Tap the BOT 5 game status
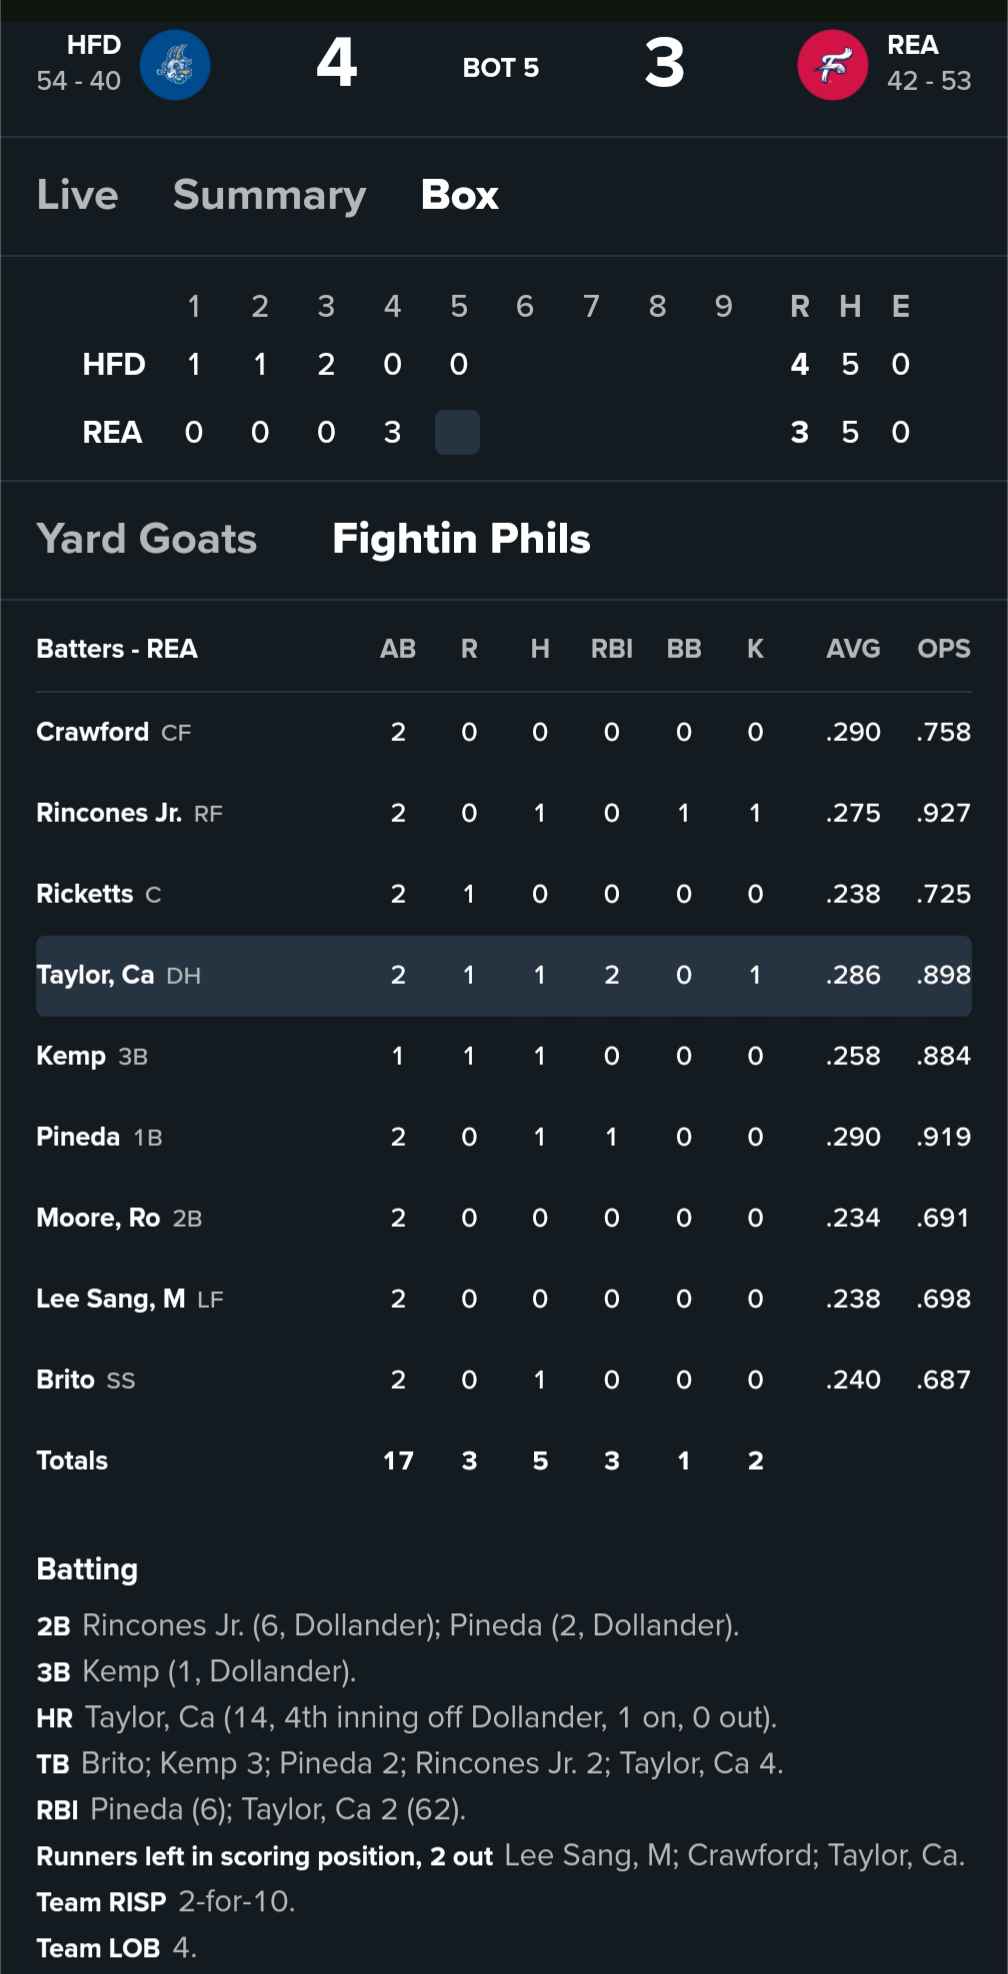The height and width of the screenshot is (1974, 1008). 500,67
